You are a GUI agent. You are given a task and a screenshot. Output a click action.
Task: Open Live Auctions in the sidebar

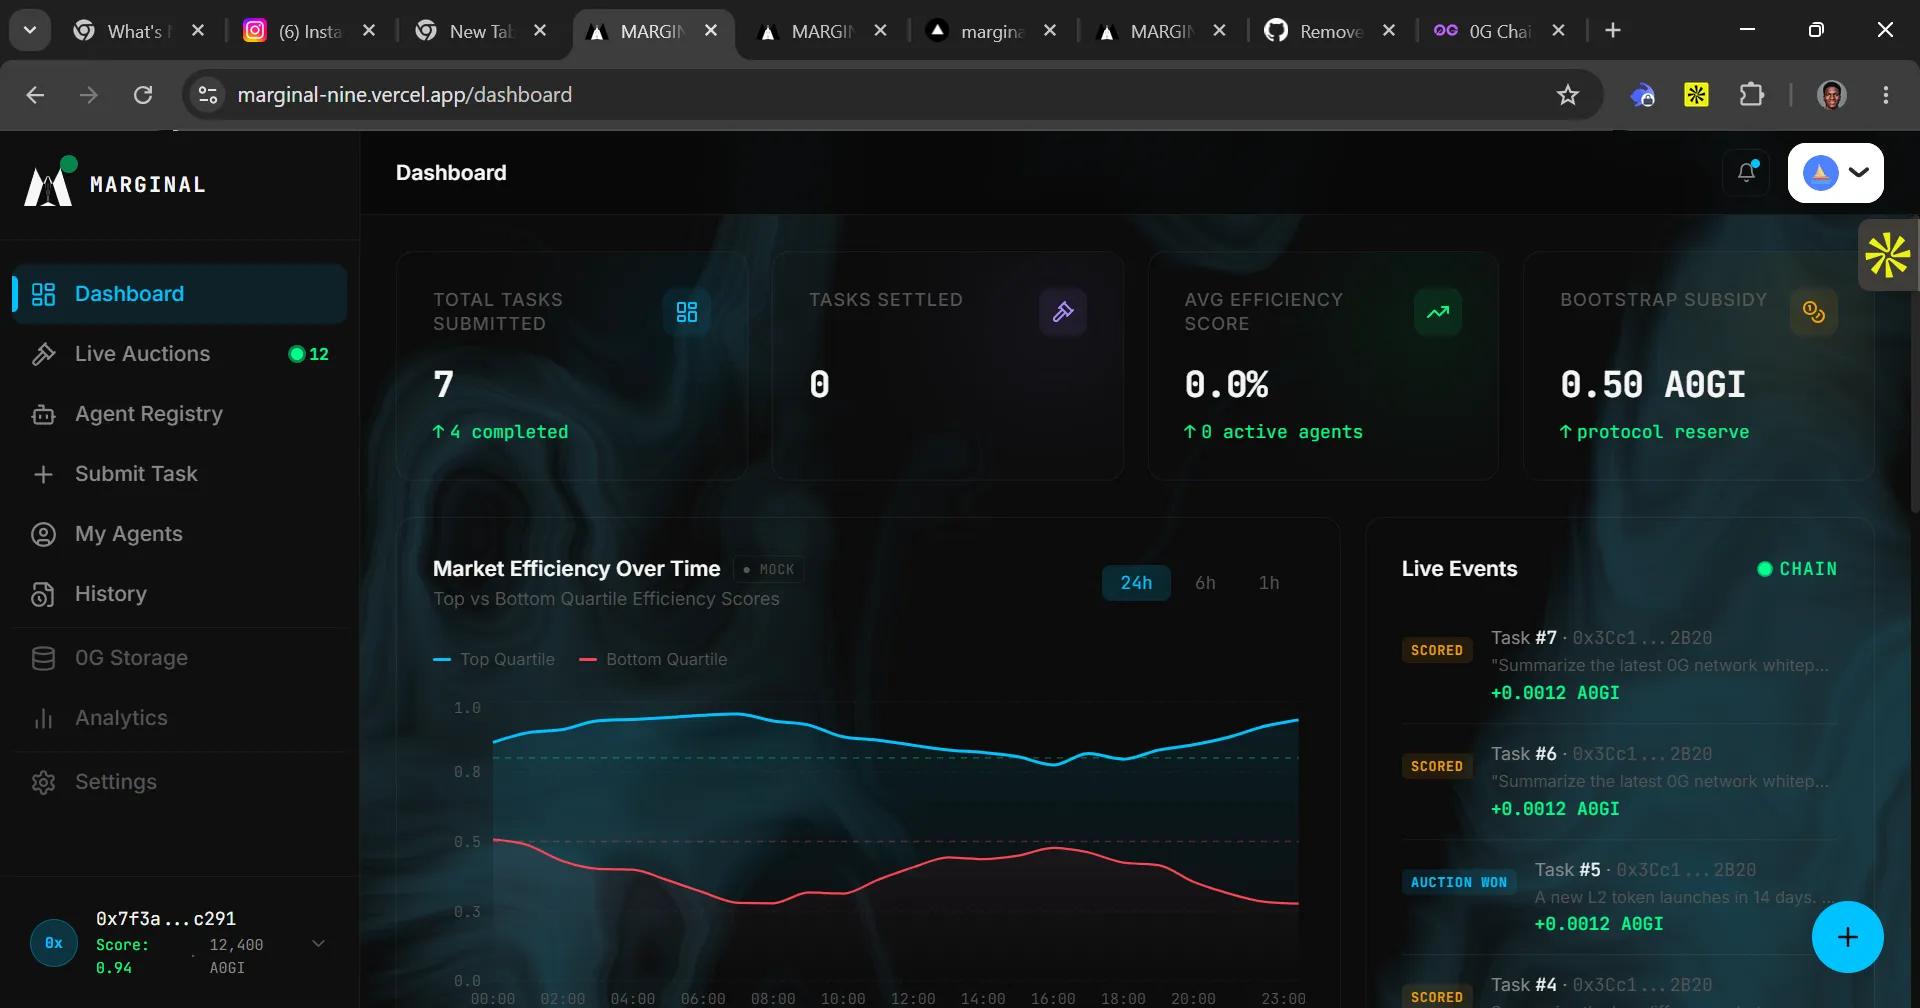click(180, 354)
